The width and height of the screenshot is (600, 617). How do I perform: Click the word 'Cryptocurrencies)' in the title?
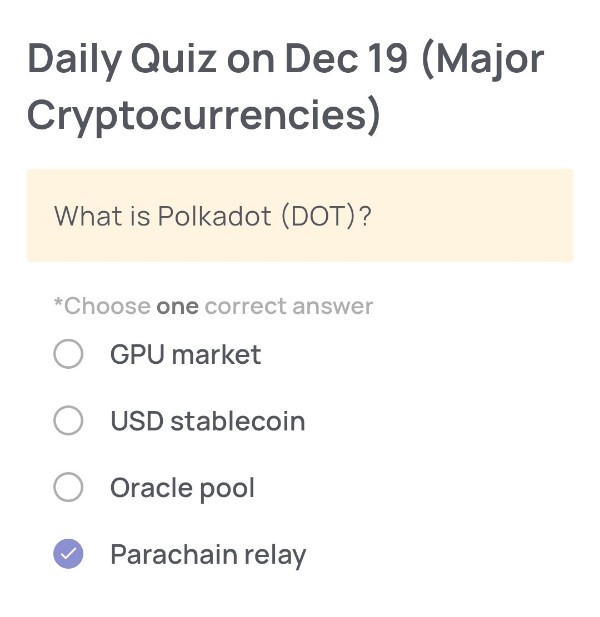204,115
